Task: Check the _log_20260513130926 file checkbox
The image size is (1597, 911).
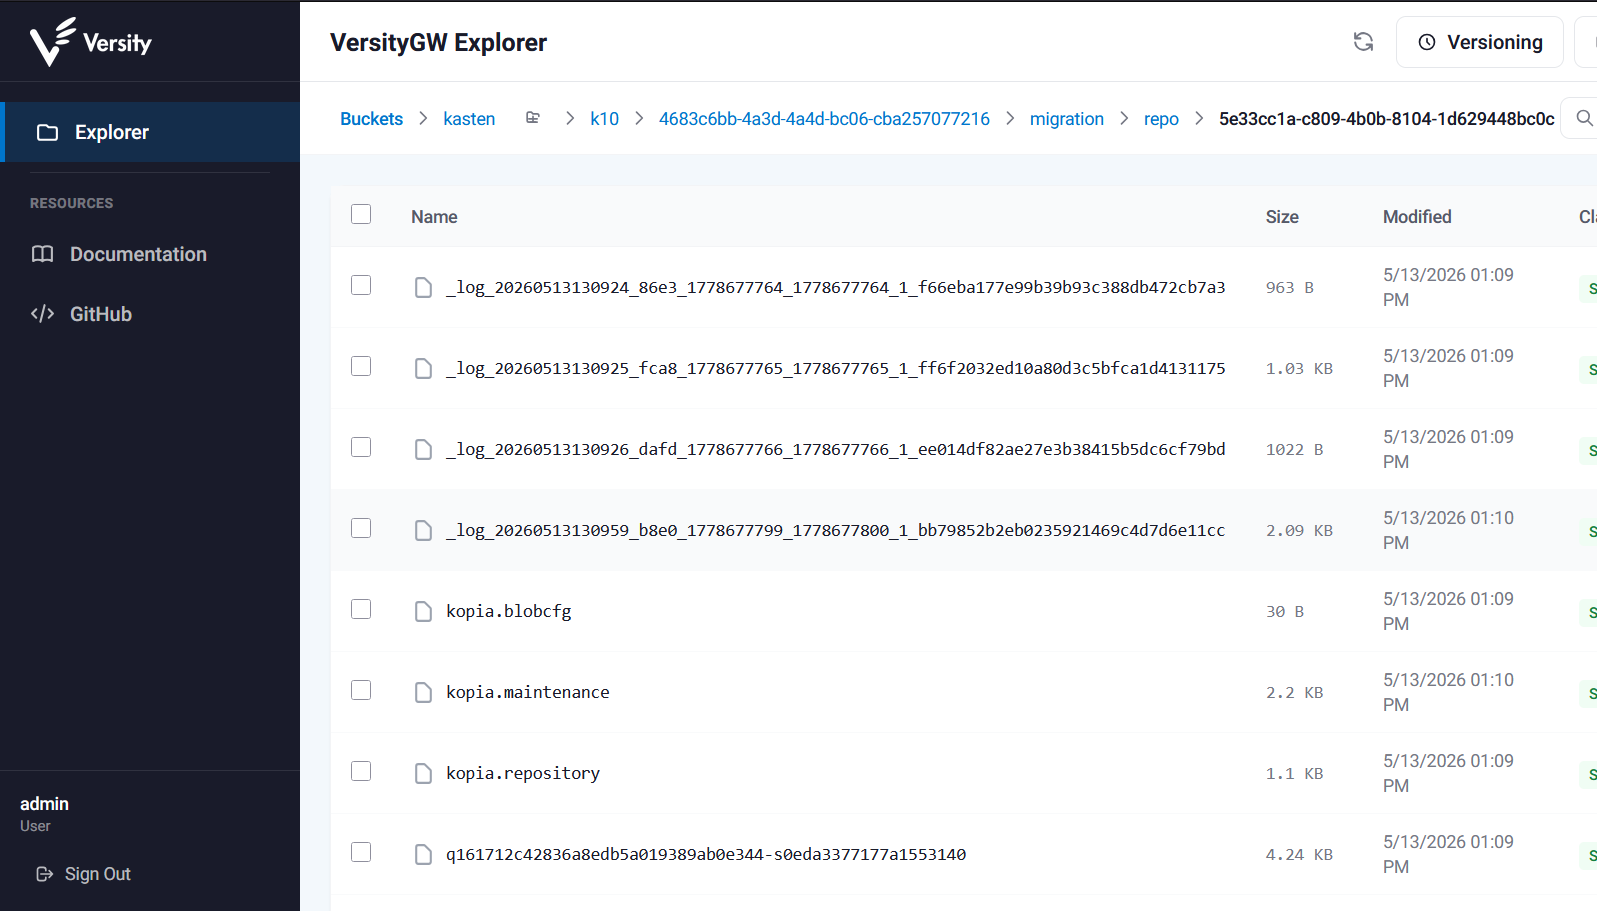Action: pyautogui.click(x=361, y=447)
